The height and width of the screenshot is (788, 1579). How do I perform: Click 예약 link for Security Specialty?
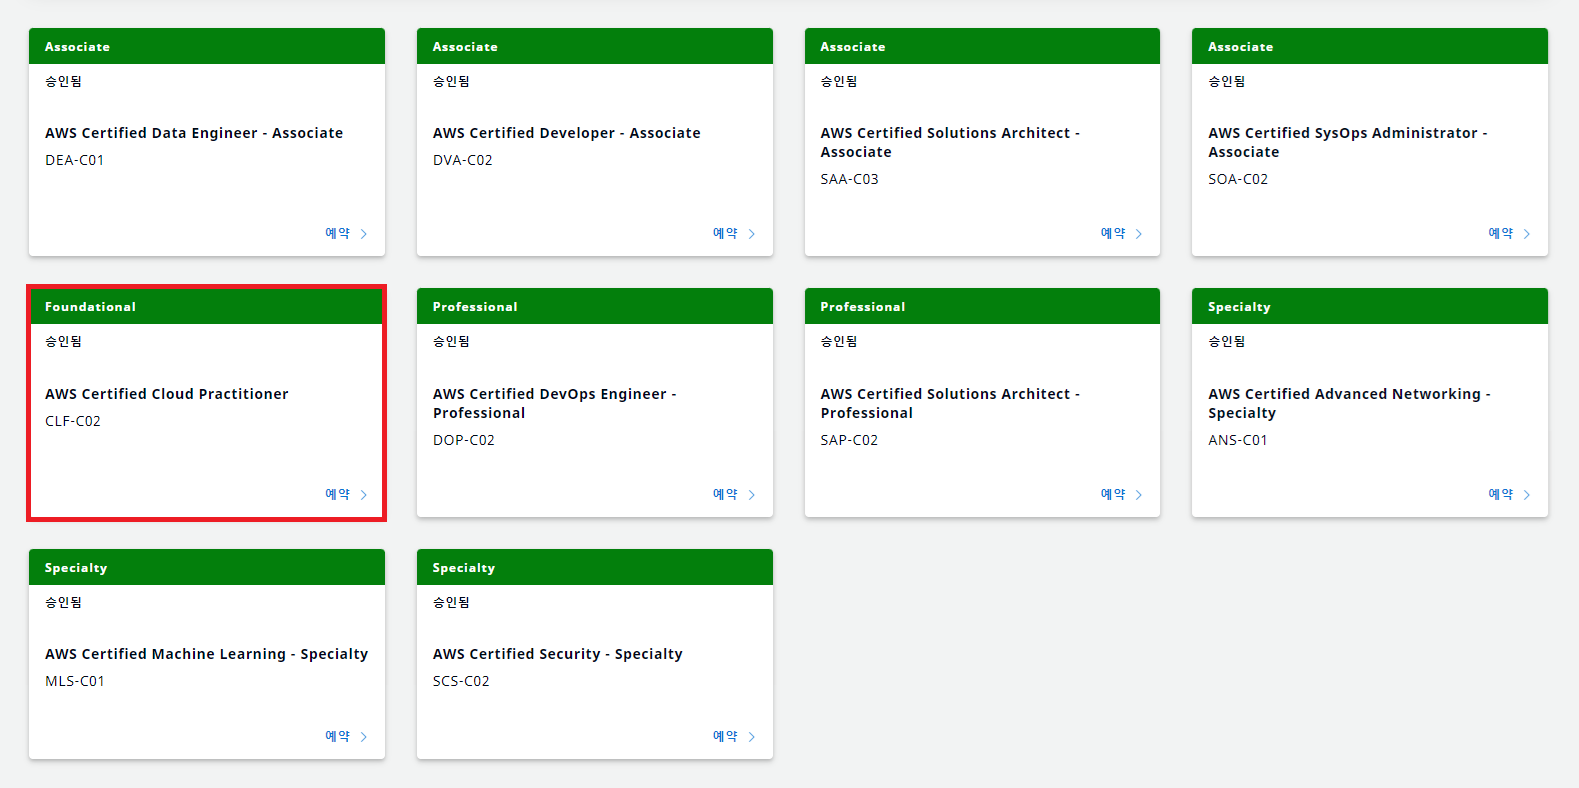pos(726,736)
